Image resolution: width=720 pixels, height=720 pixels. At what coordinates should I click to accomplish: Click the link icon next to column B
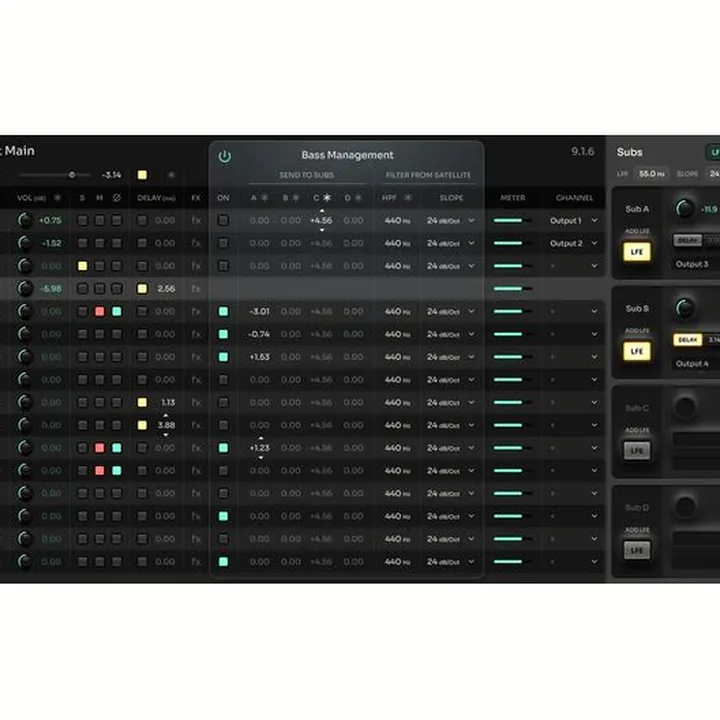296,197
